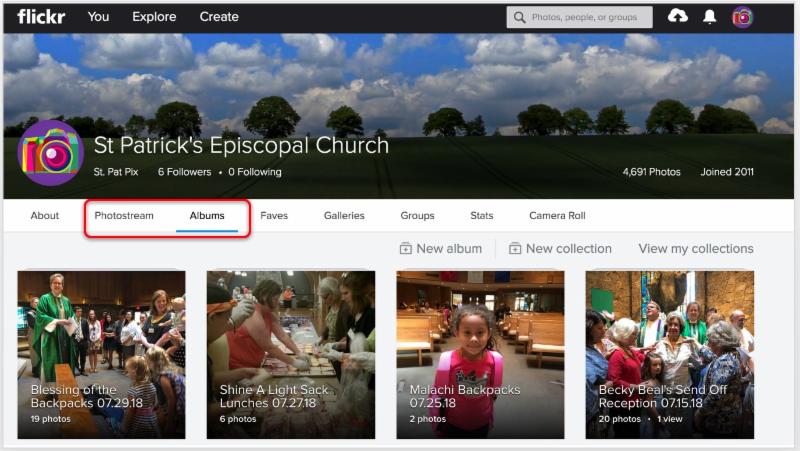The image size is (800, 451).
Task: Open the upload cloud icon
Action: click(x=678, y=16)
